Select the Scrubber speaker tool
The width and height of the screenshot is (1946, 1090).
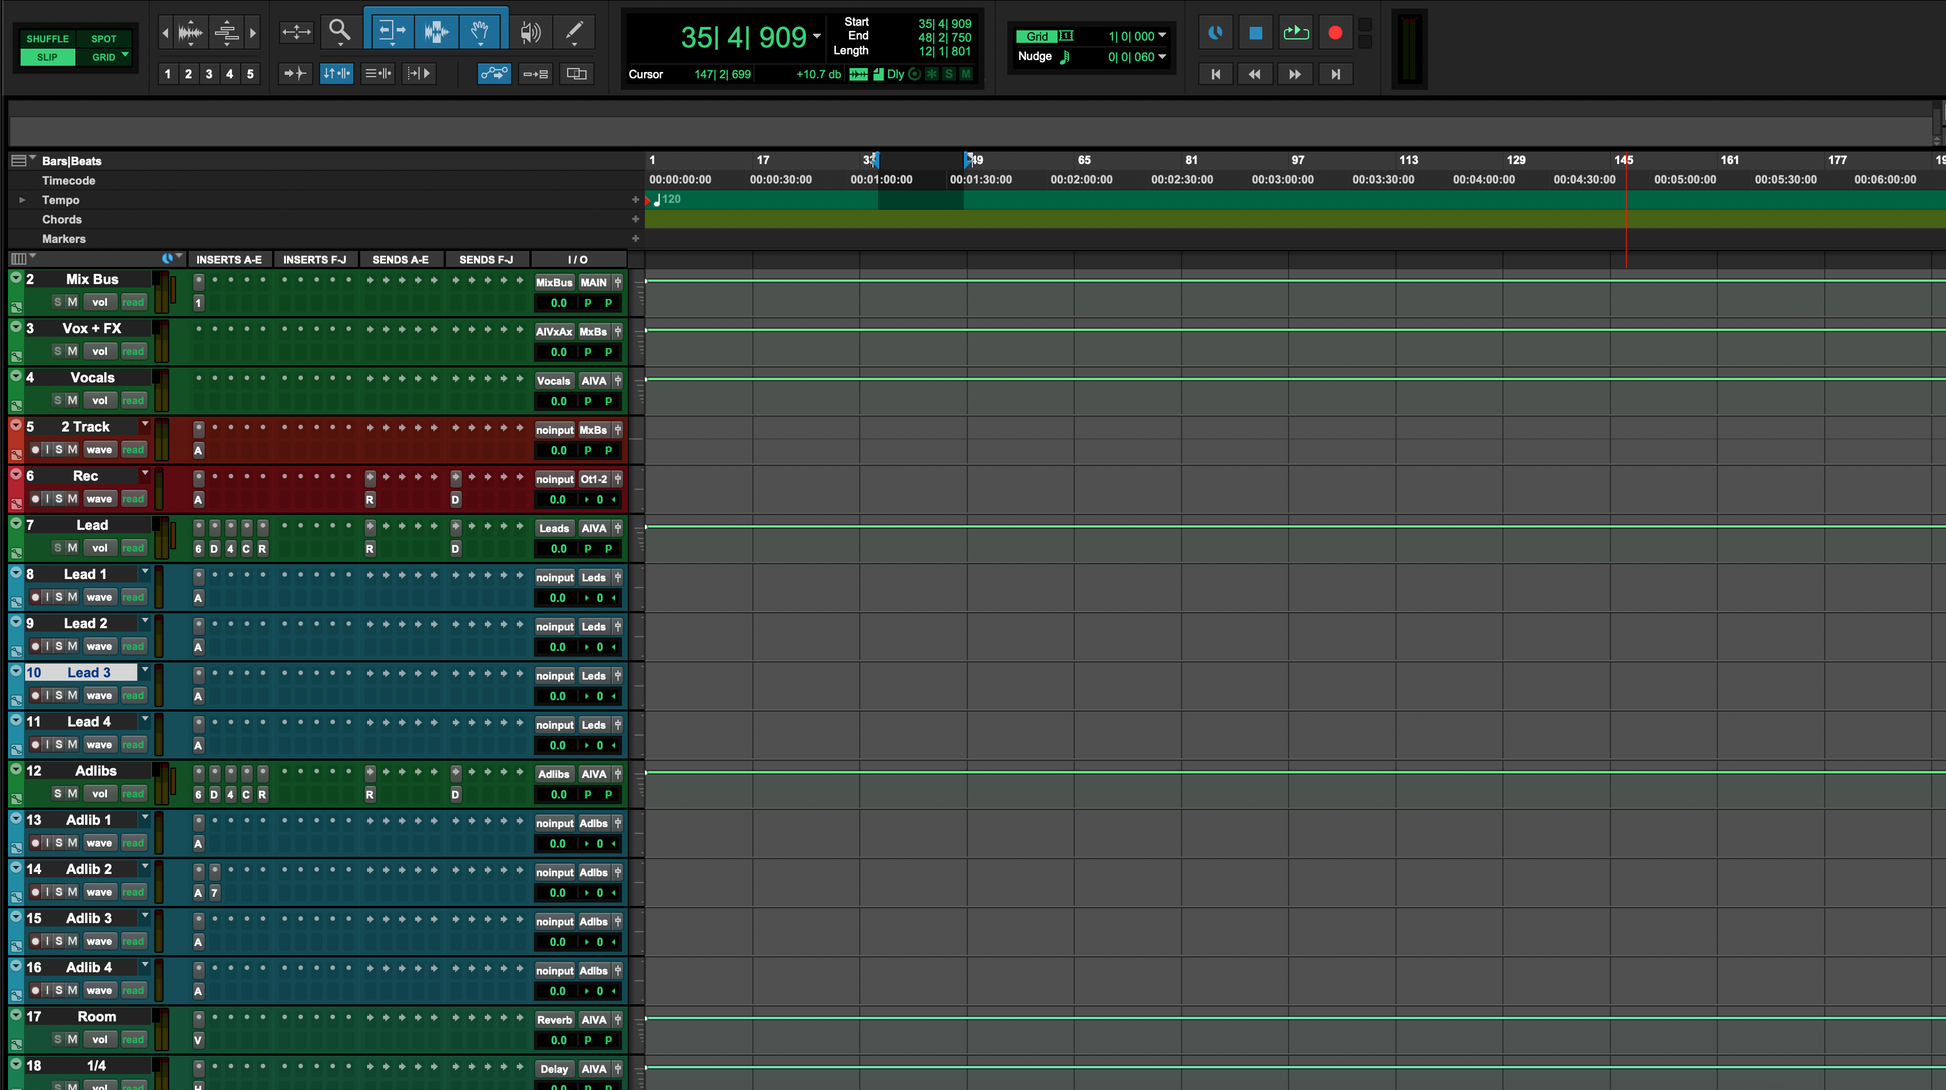pos(530,32)
